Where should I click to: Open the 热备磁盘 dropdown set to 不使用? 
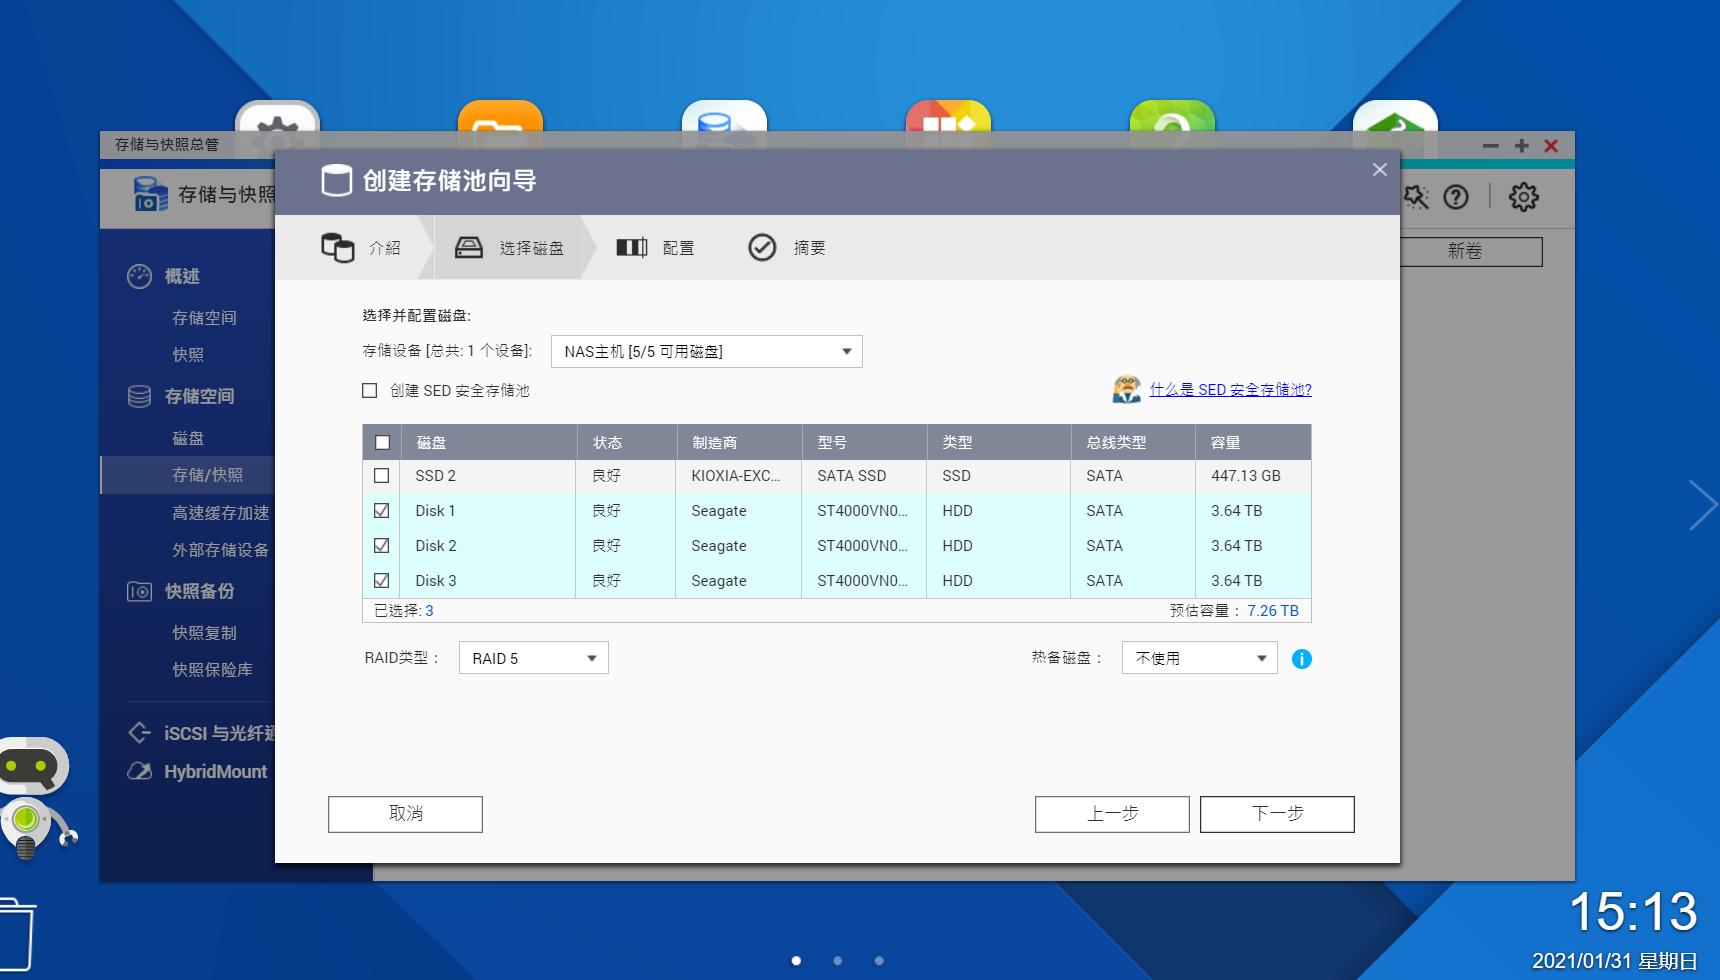(x=1198, y=657)
